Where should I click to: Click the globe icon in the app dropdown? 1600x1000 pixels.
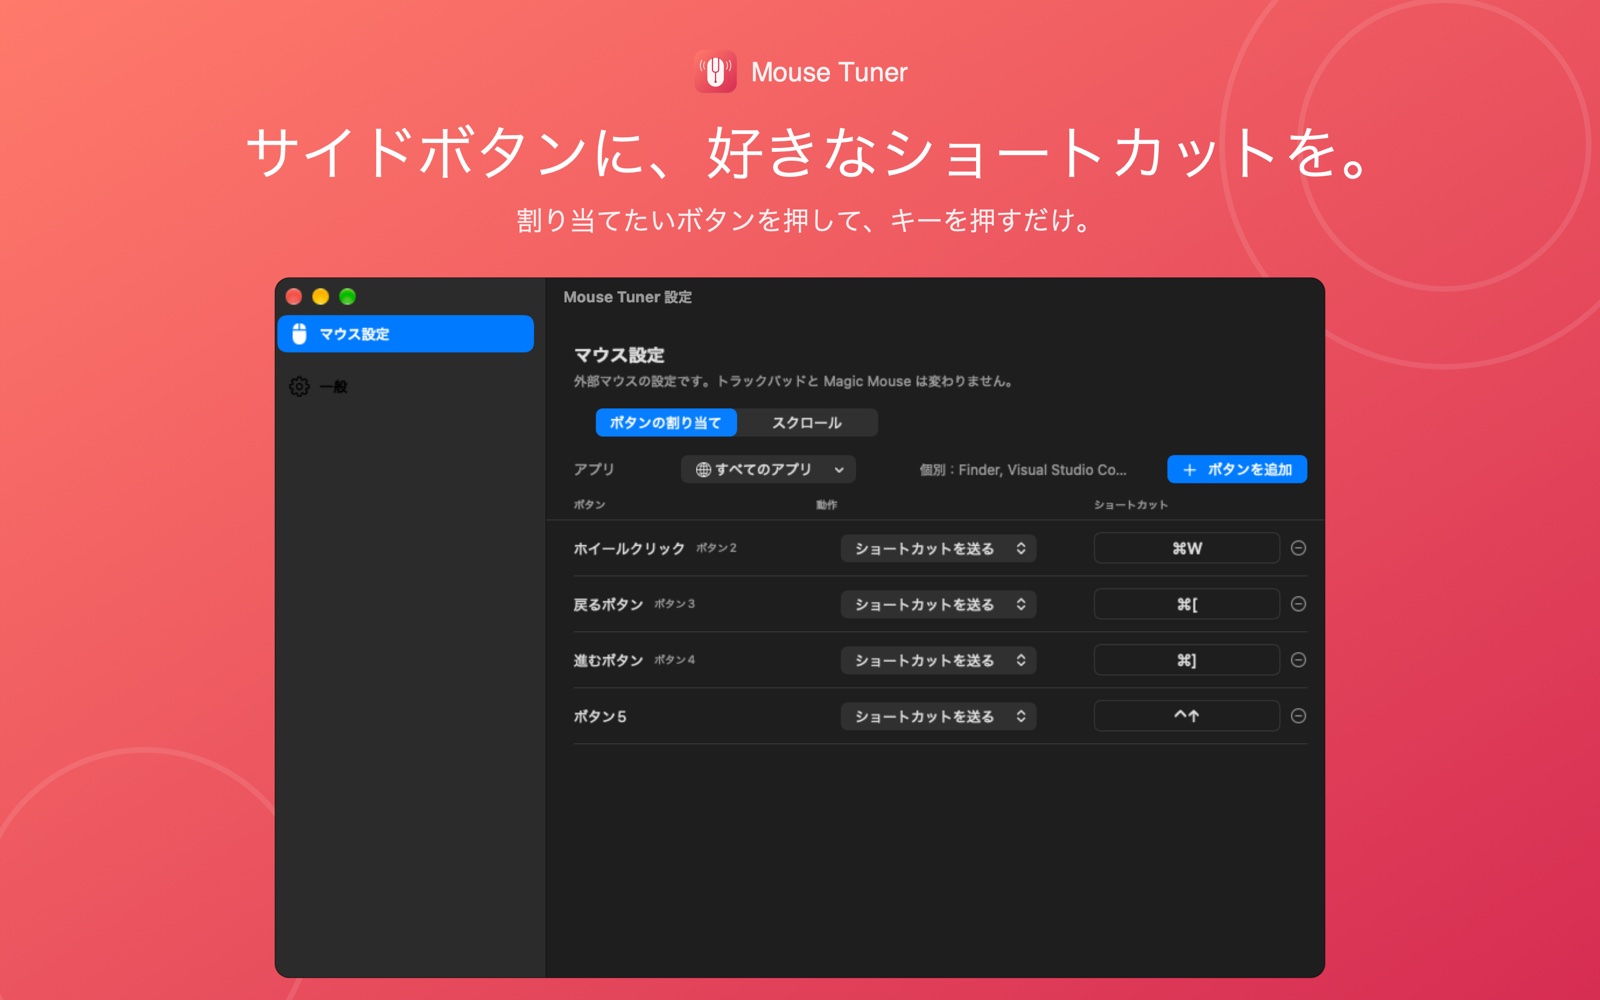[703, 469]
